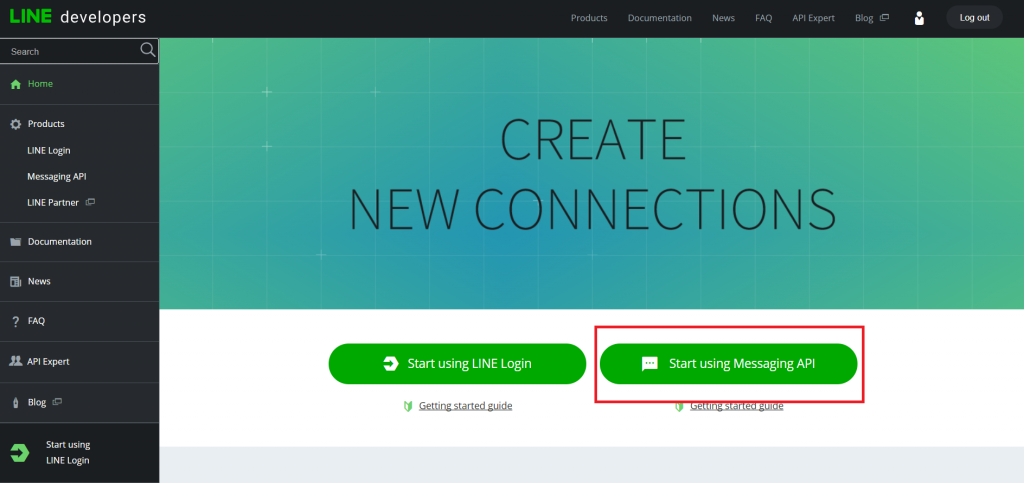Select Products in the sidebar

pos(46,124)
